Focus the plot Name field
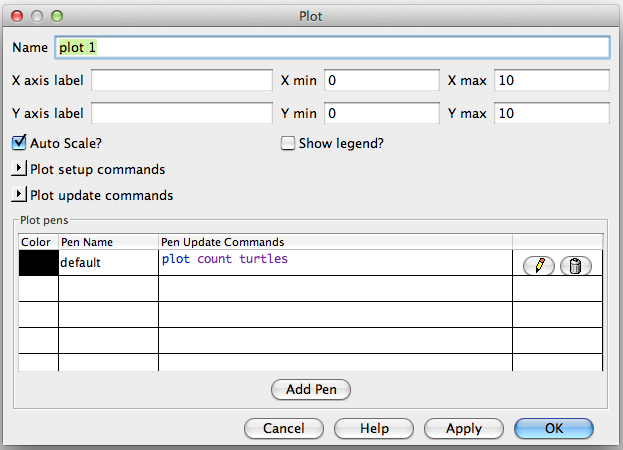The width and height of the screenshot is (623, 450). click(x=332, y=48)
